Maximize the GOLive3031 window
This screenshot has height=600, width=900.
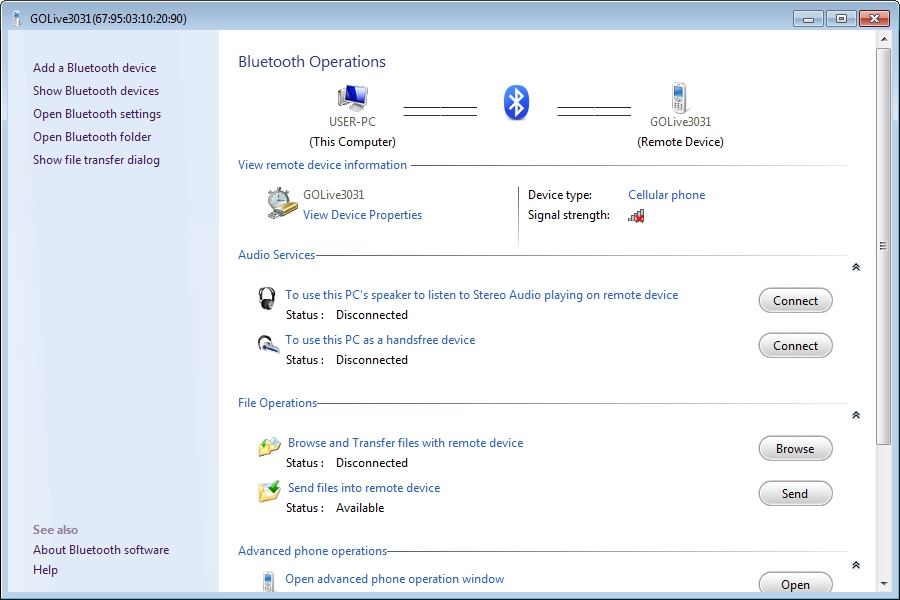841,19
